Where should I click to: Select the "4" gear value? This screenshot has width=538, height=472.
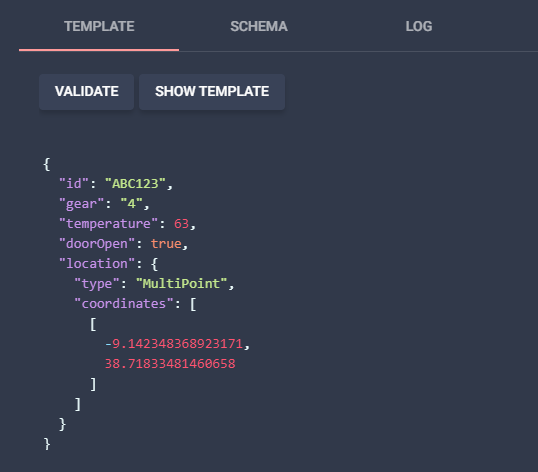[x=131, y=204]
